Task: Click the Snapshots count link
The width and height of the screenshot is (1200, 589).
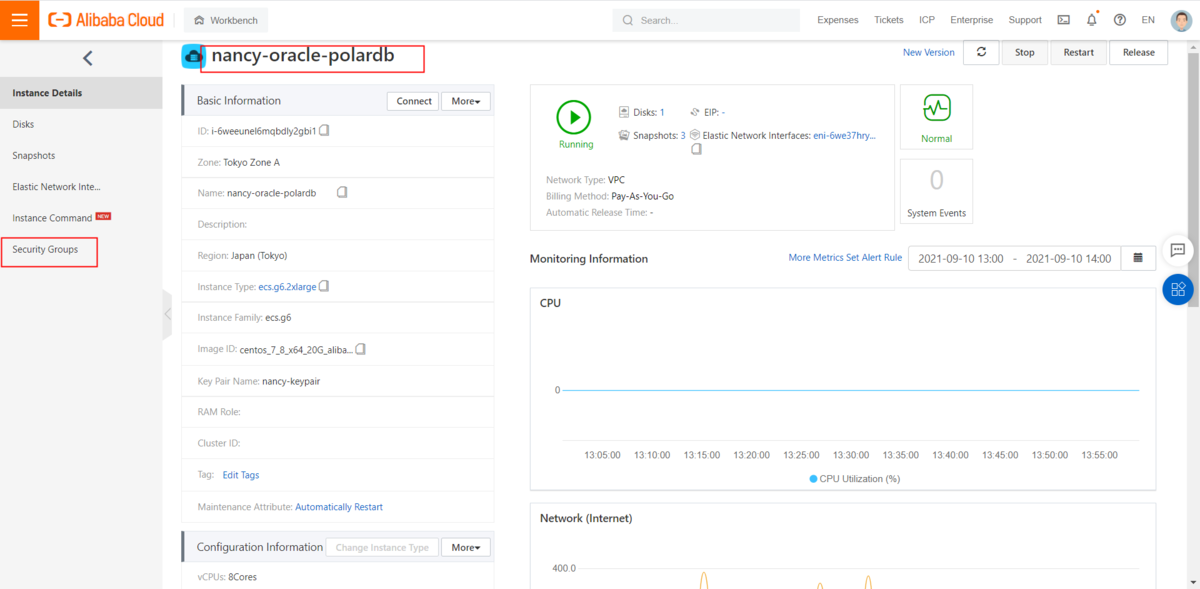Action: click(683, 135)
